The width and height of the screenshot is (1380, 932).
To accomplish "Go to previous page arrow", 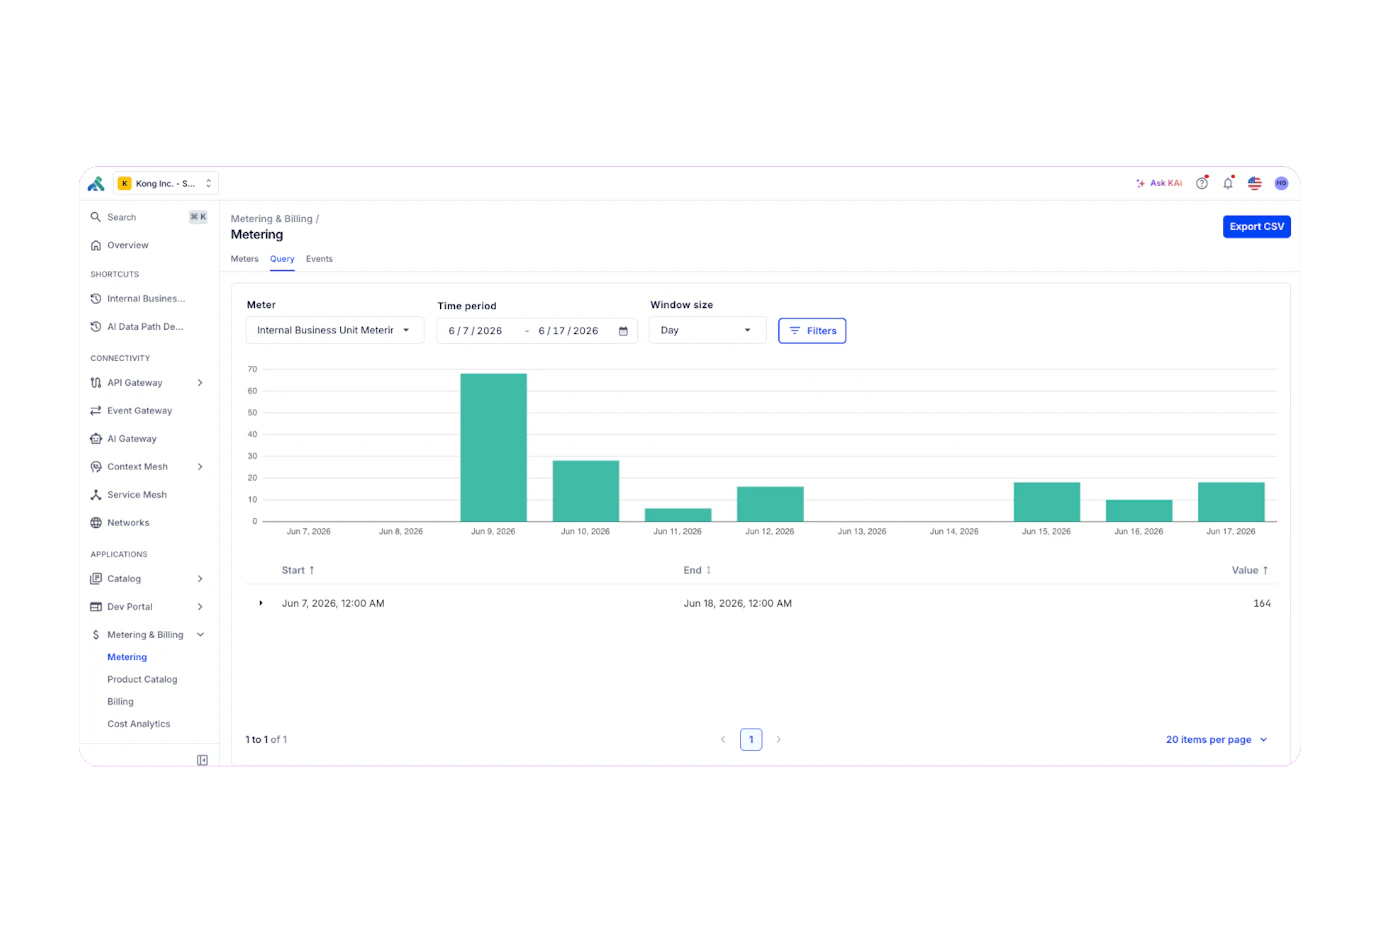I will point(723,740).
